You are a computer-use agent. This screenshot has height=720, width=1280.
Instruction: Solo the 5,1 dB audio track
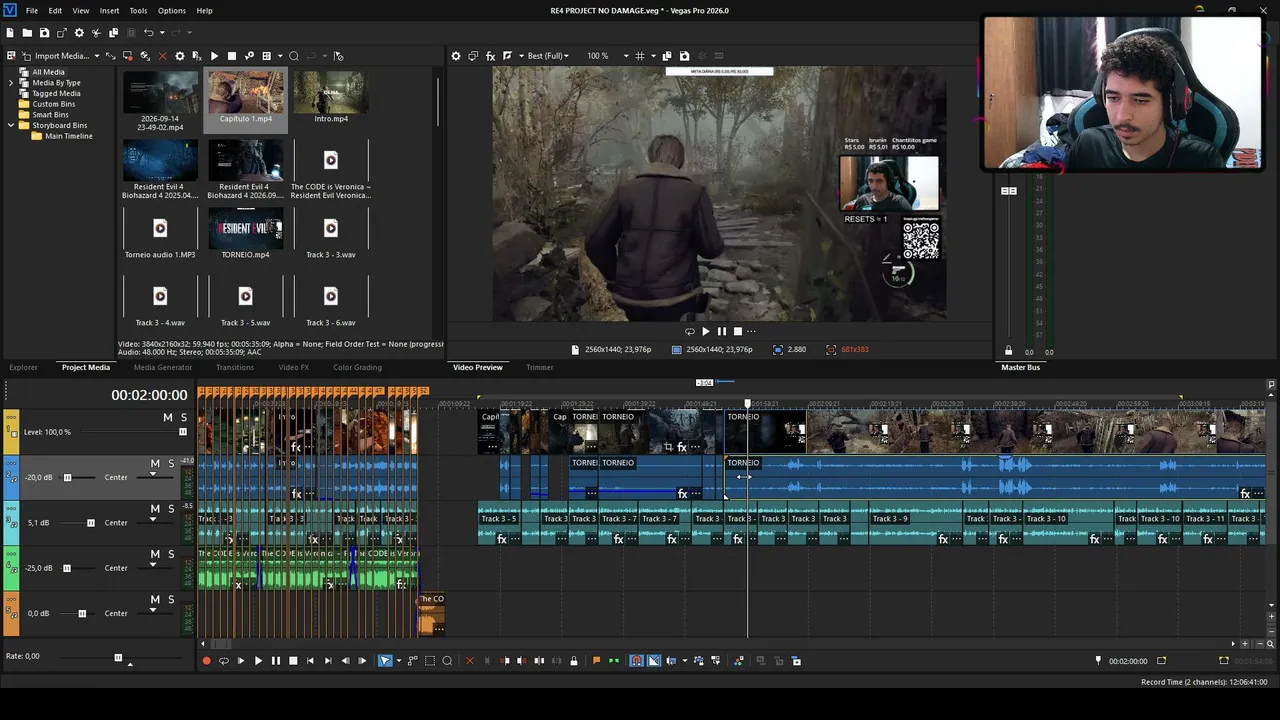(x=171, y=509)
